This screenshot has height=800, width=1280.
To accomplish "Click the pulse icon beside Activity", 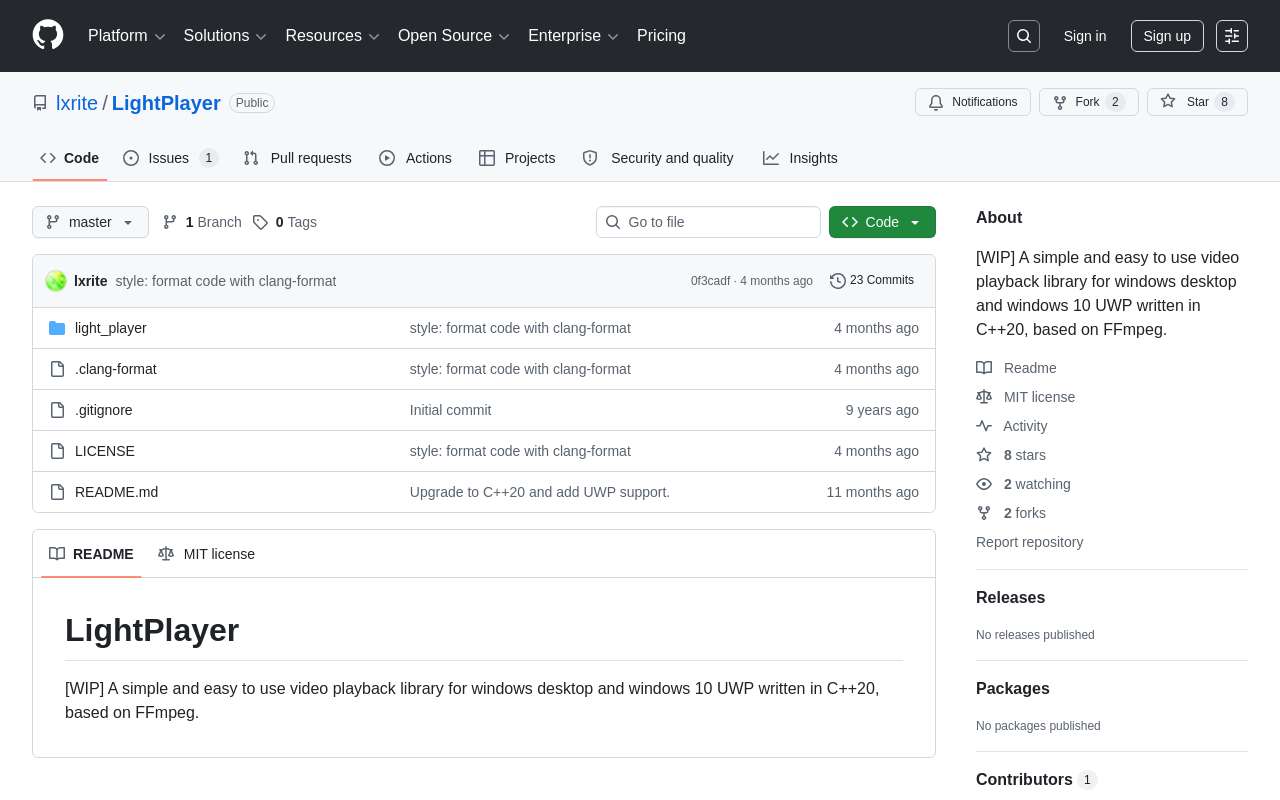I will pyautogui.click(x=984, y=426).
